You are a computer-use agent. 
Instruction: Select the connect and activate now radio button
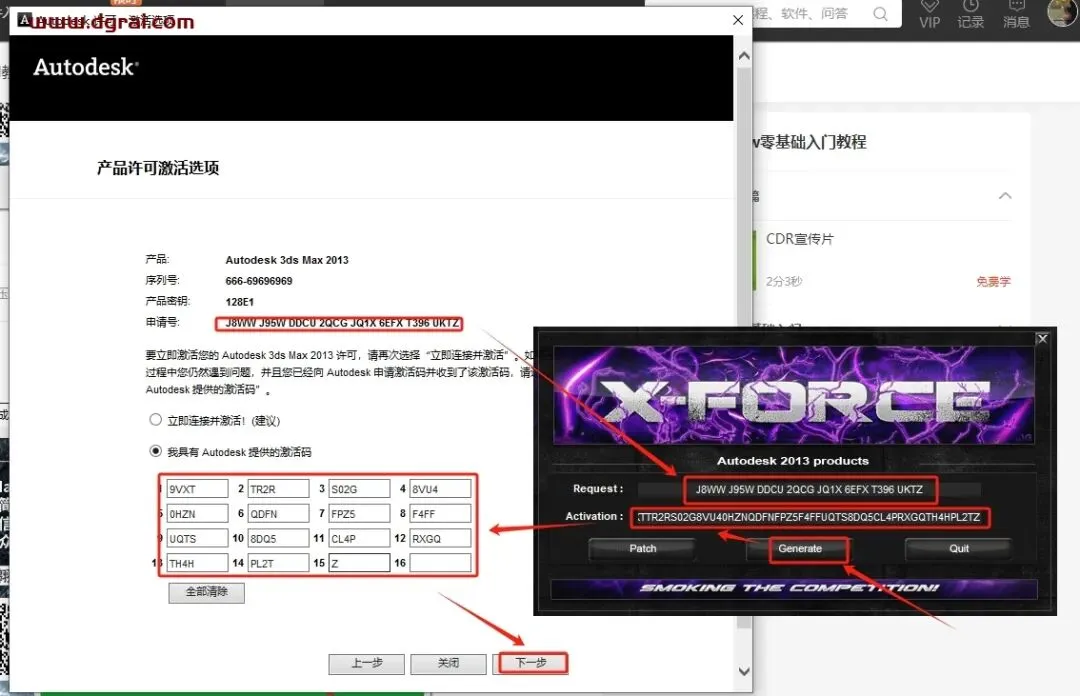[156, 420]
